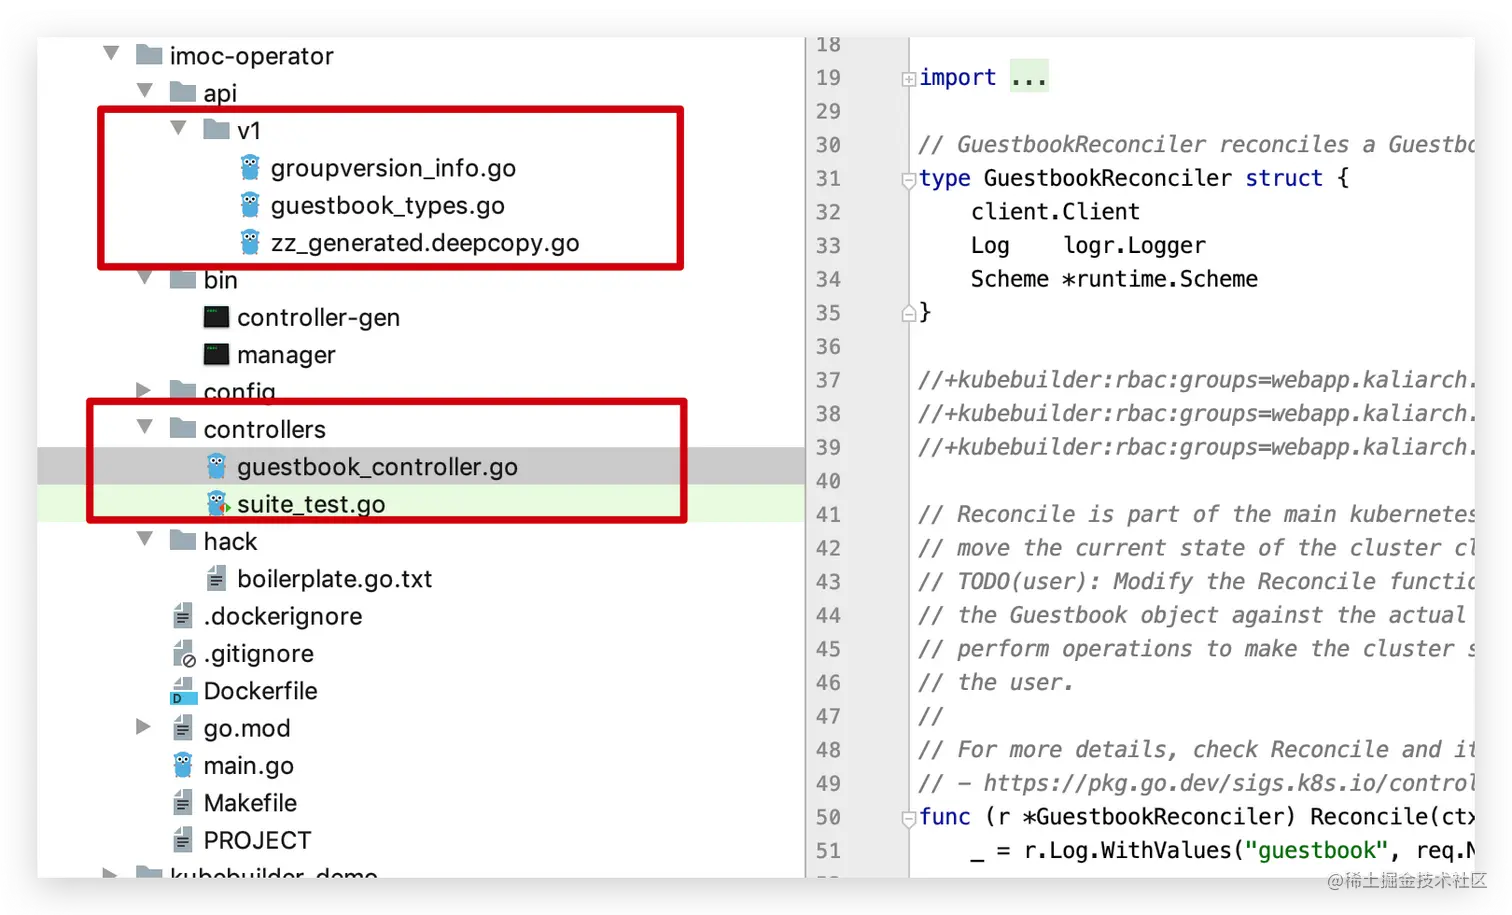
Task: Select the v1 folder name
Action: (x=249, y=131)
